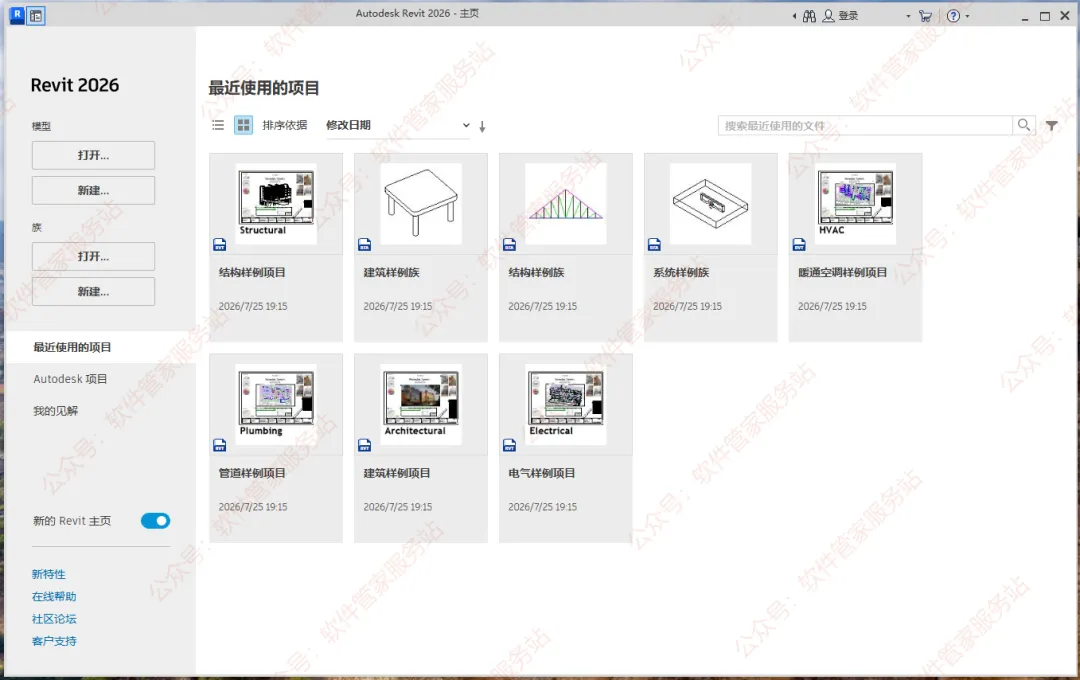
Task: Click RFA file icon on 建筑样例族 card
Action: pos(364,244)
